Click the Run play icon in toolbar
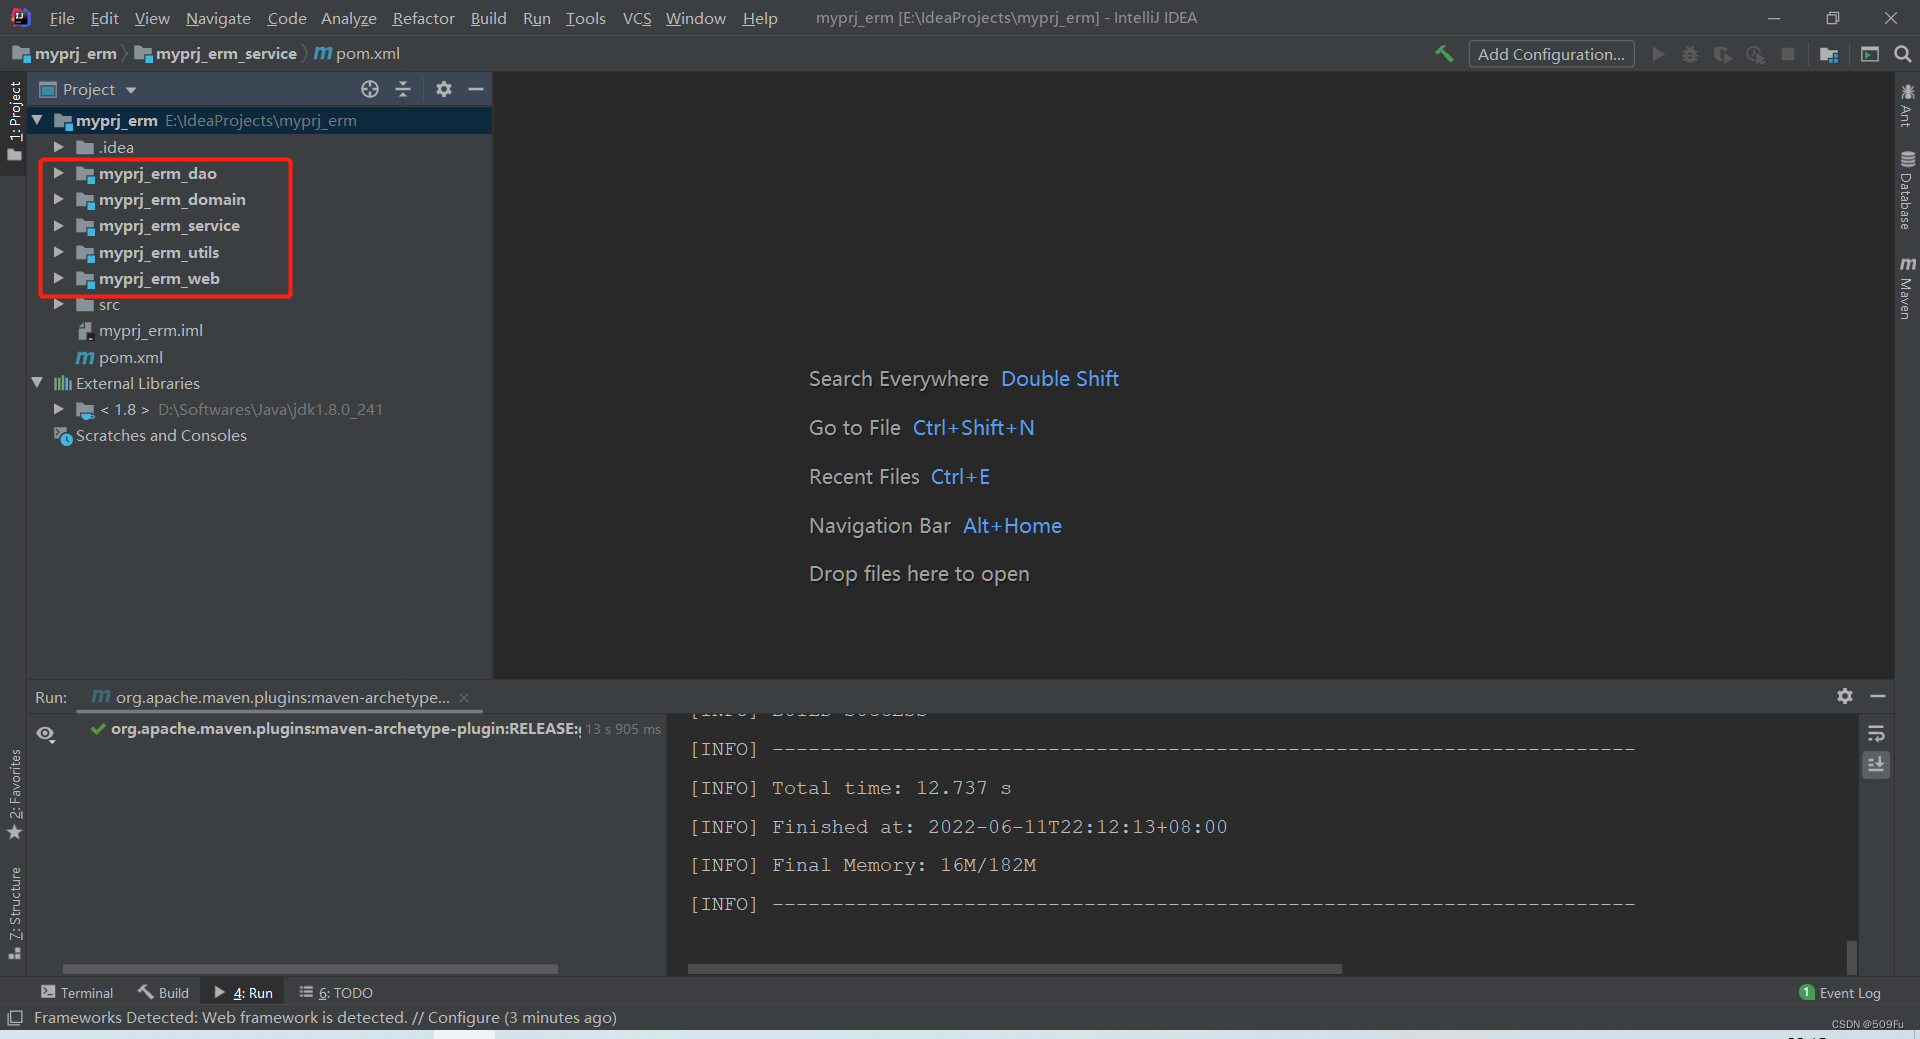Screen dimensions: 1920x1039 (x=1658, y=54)
